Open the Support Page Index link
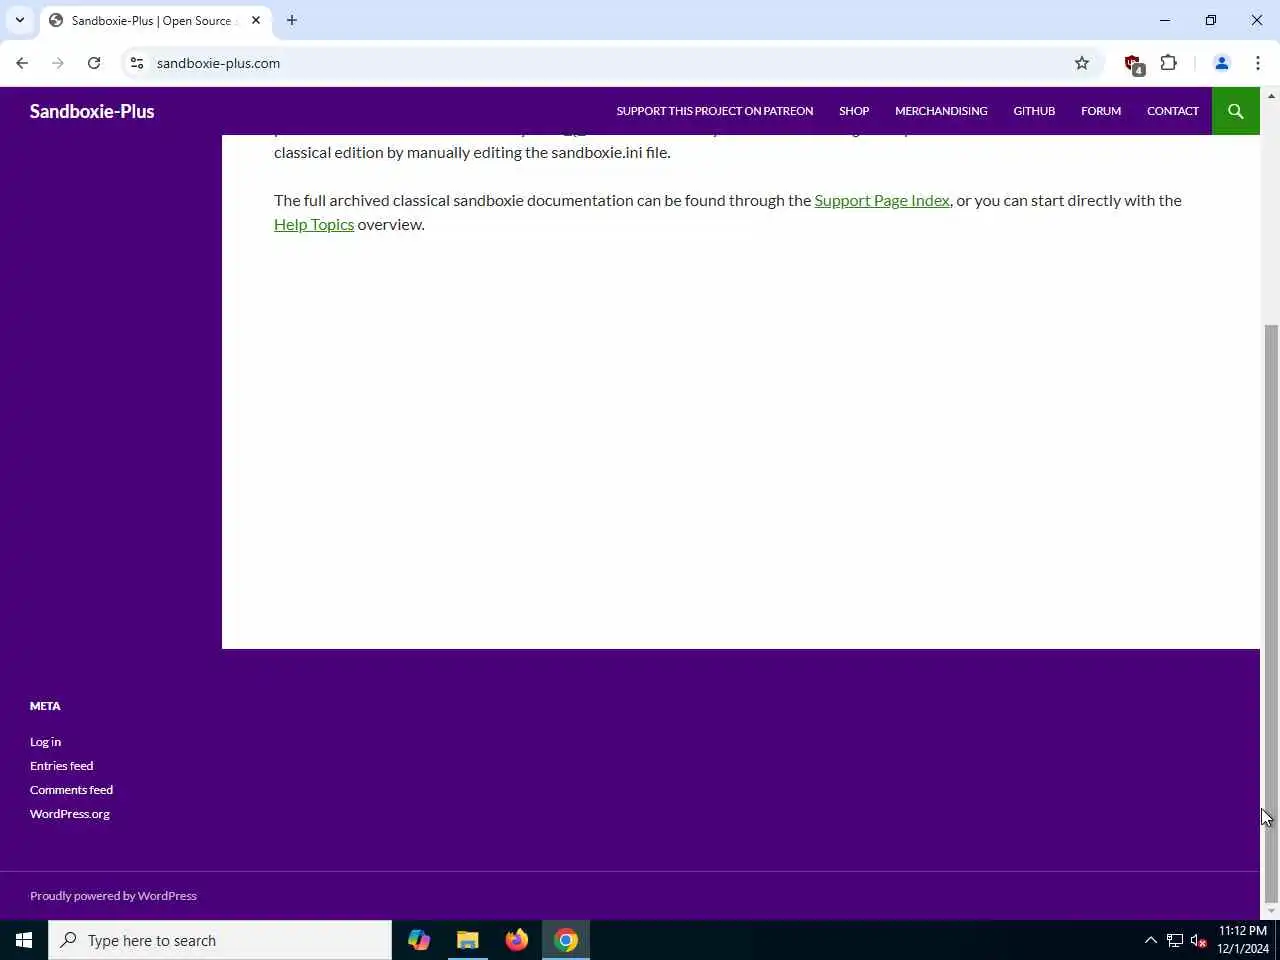Viewport: 1280px width, 960px height. (x=882, y=200)
